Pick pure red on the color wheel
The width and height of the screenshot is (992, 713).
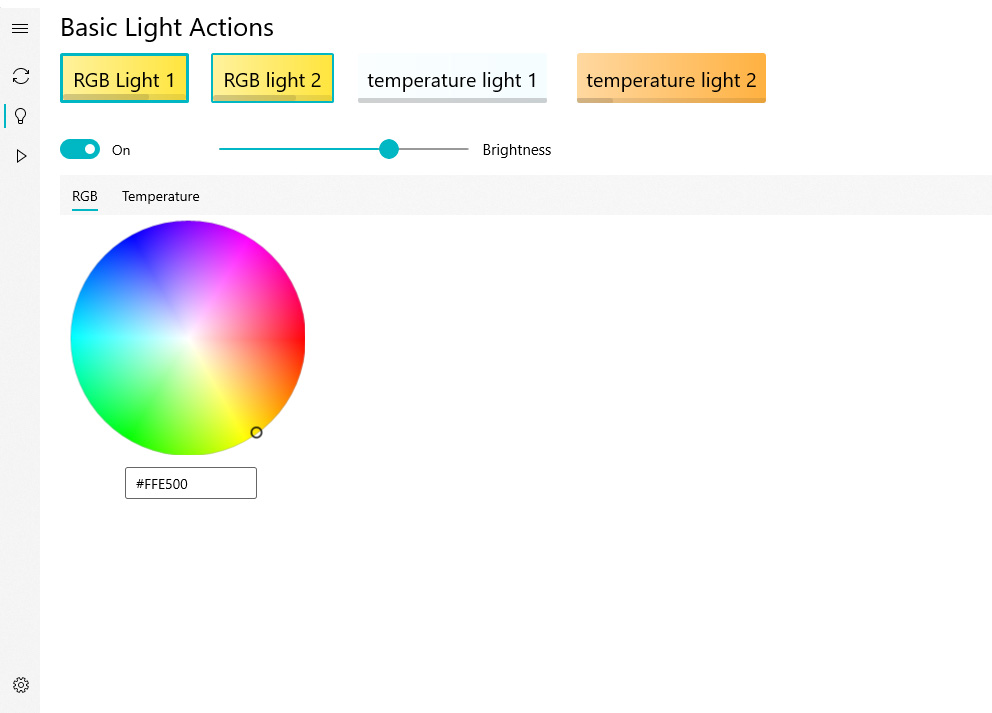point(297,339)
